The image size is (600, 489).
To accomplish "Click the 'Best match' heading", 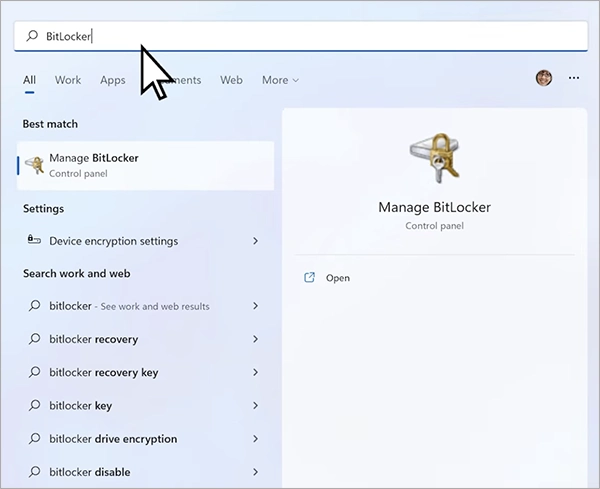I will (x=50, y=124).
